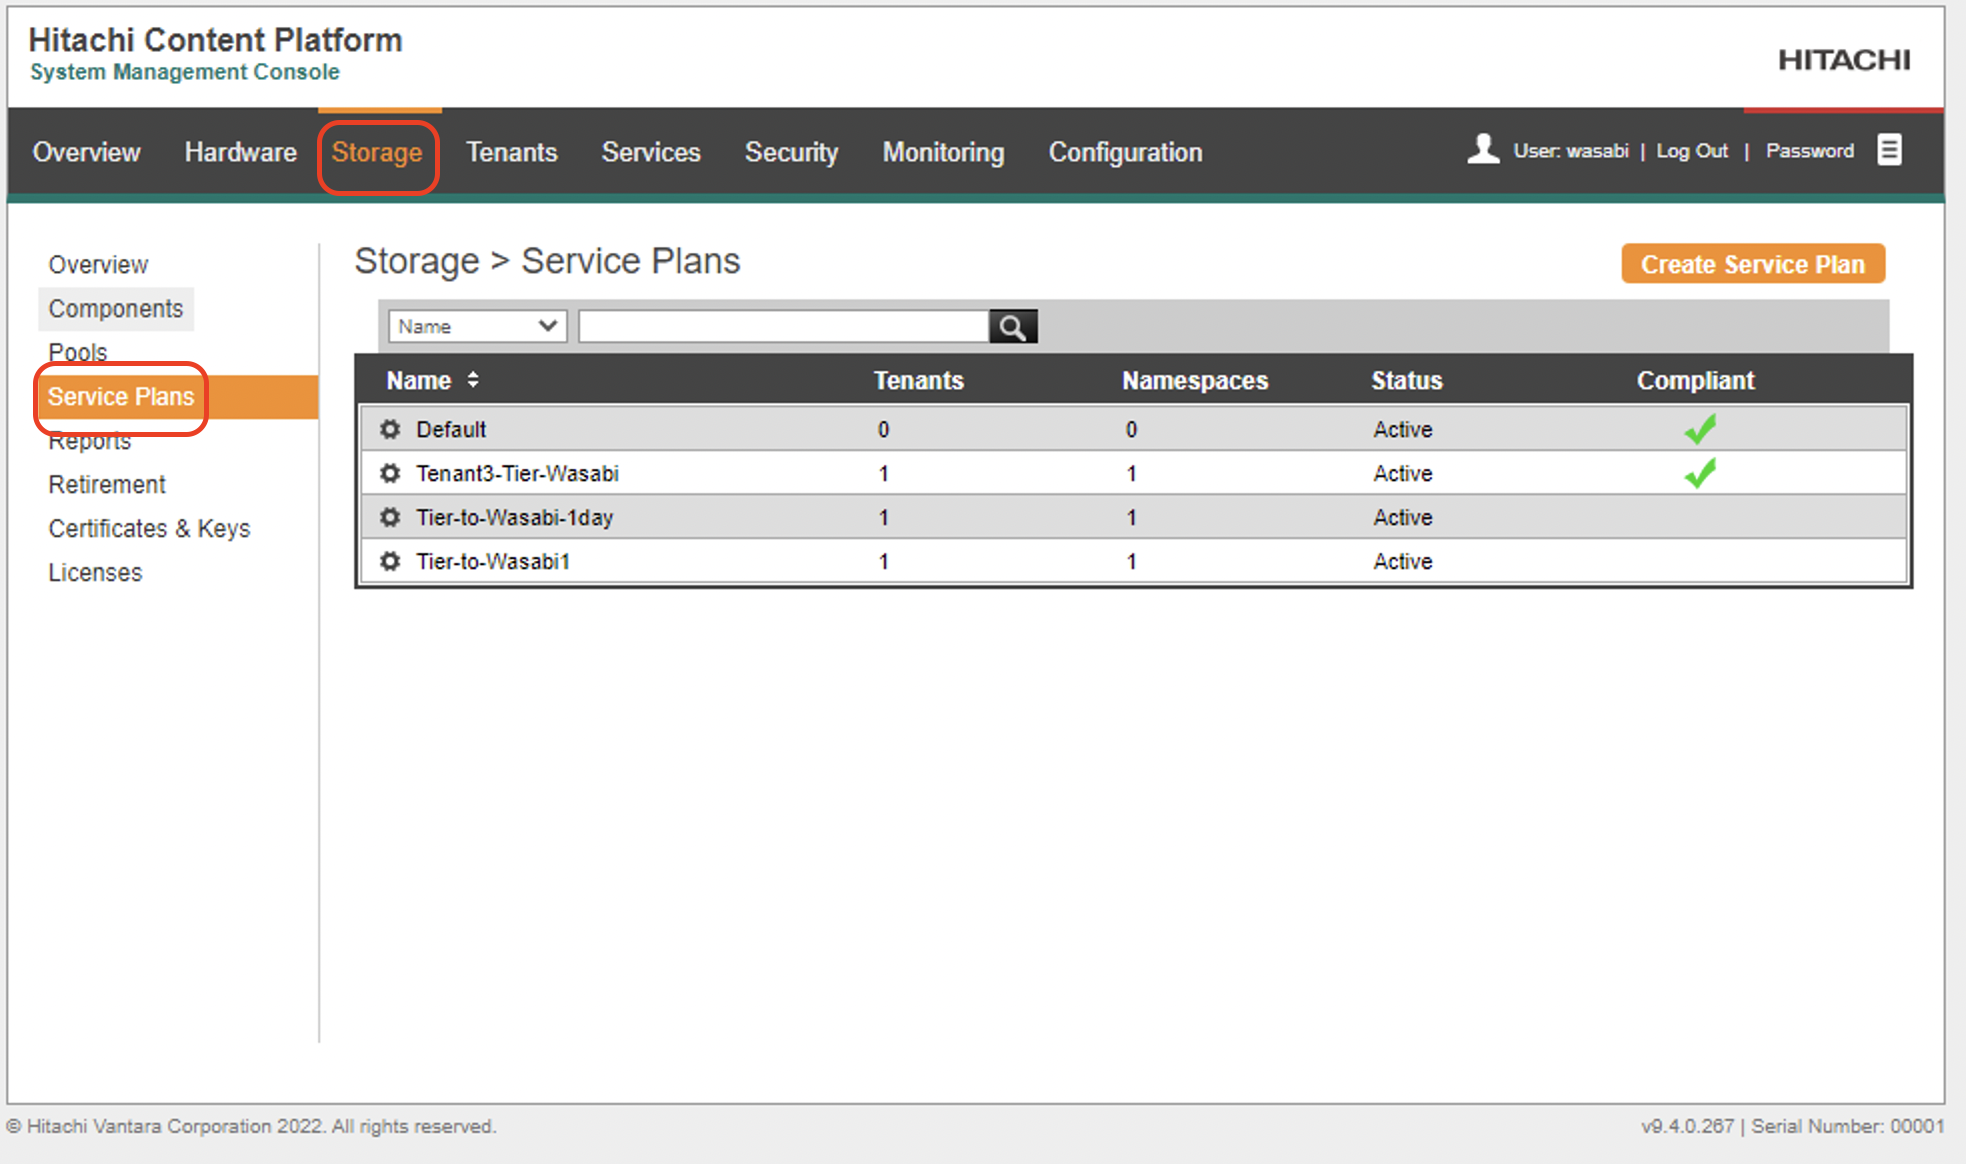Screen dimensions: 1966x1164
Task: Click the Namespaces column header
Action: coord(1195,380)
